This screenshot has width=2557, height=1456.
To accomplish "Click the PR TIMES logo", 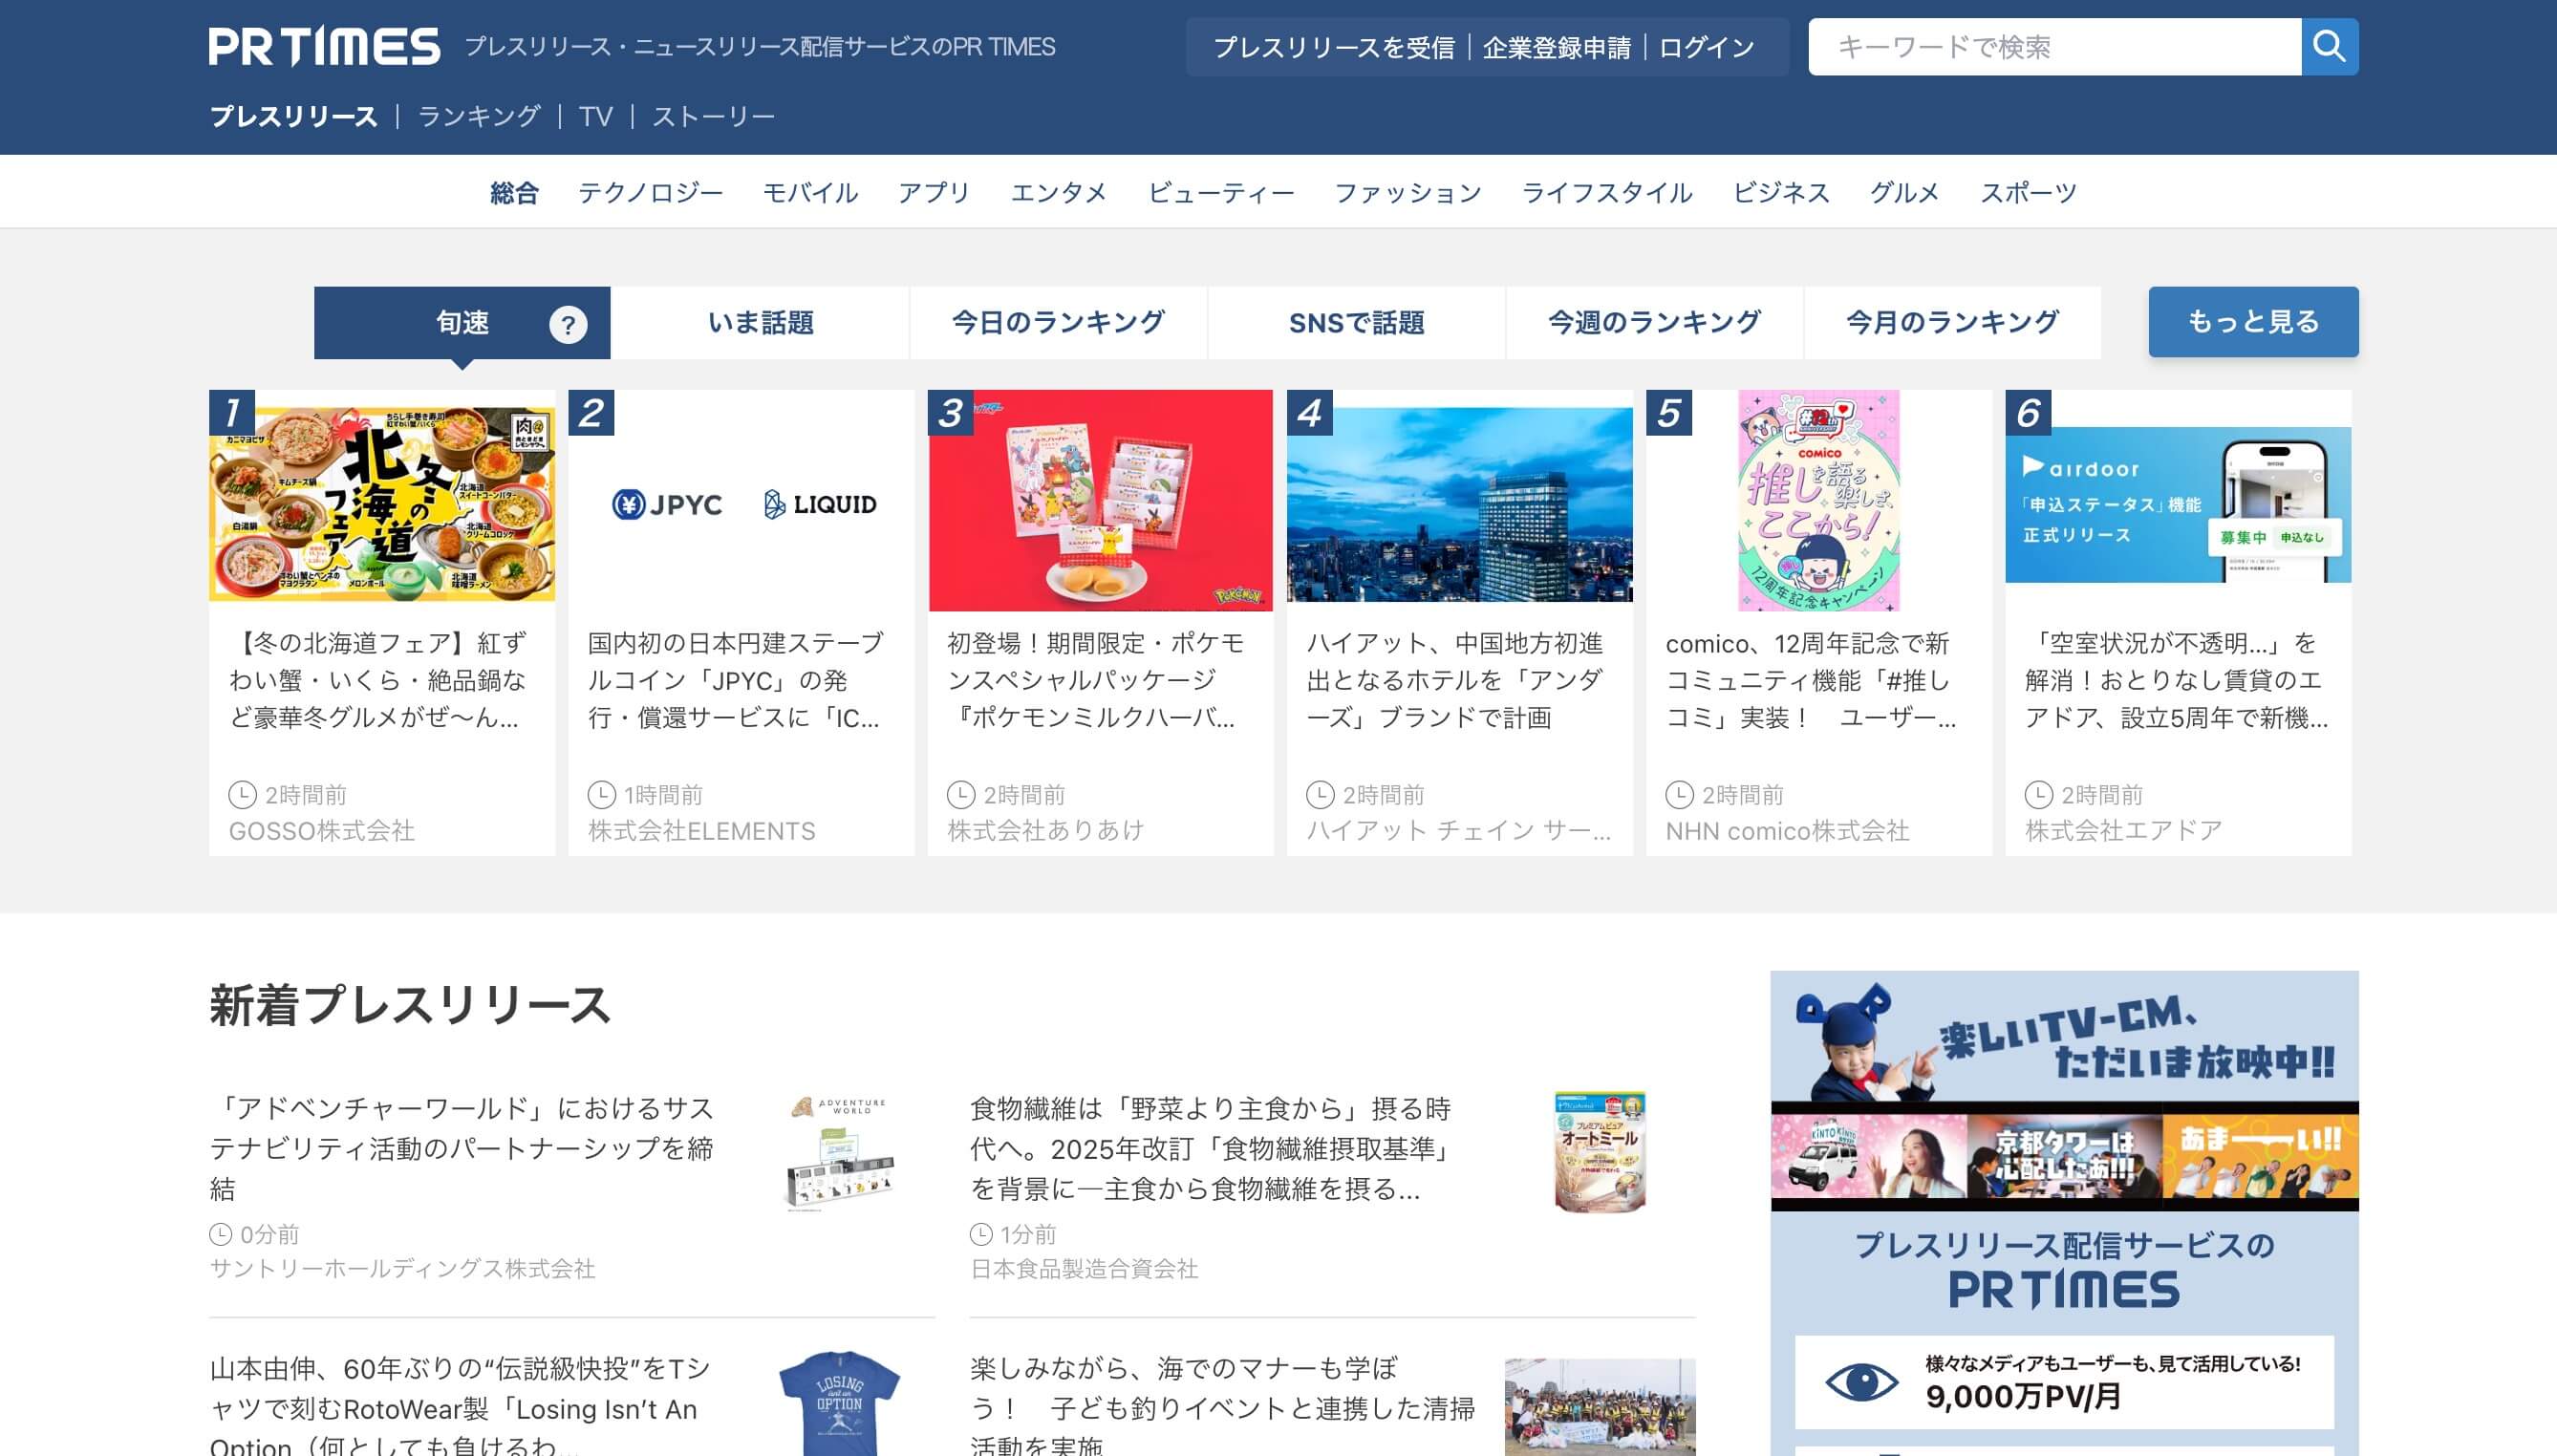I will (x=324, y=47).
